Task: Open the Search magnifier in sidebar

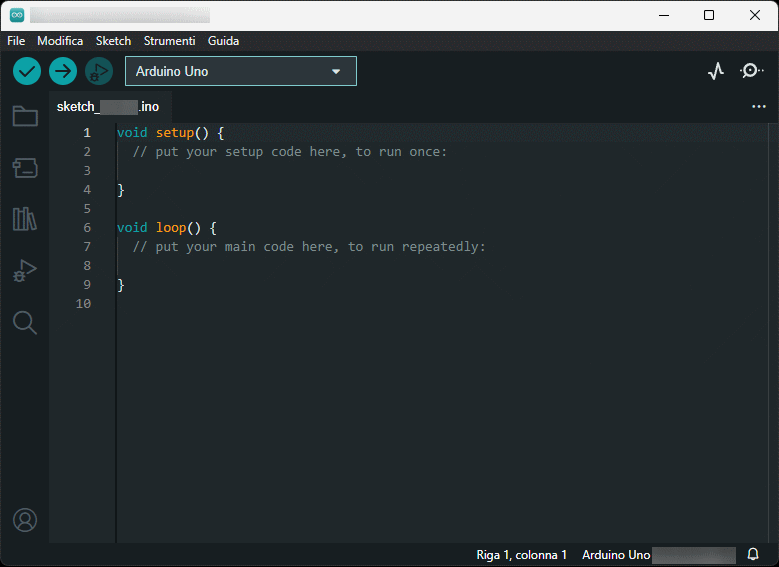Action: (x=25, y=323)
